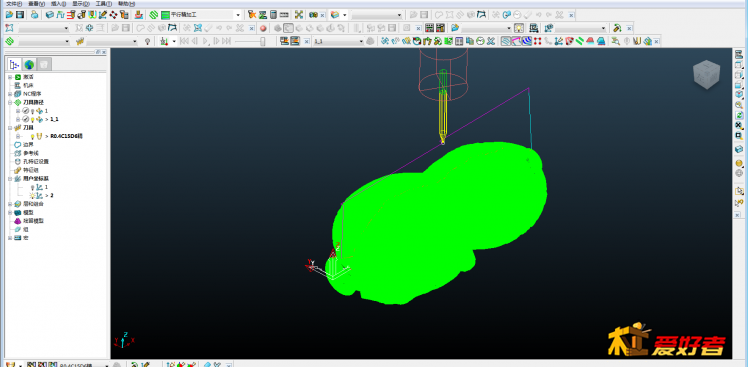Click the blue block definition icon
Viewport: 748px width, 367px height.
[x=49, y=15]
